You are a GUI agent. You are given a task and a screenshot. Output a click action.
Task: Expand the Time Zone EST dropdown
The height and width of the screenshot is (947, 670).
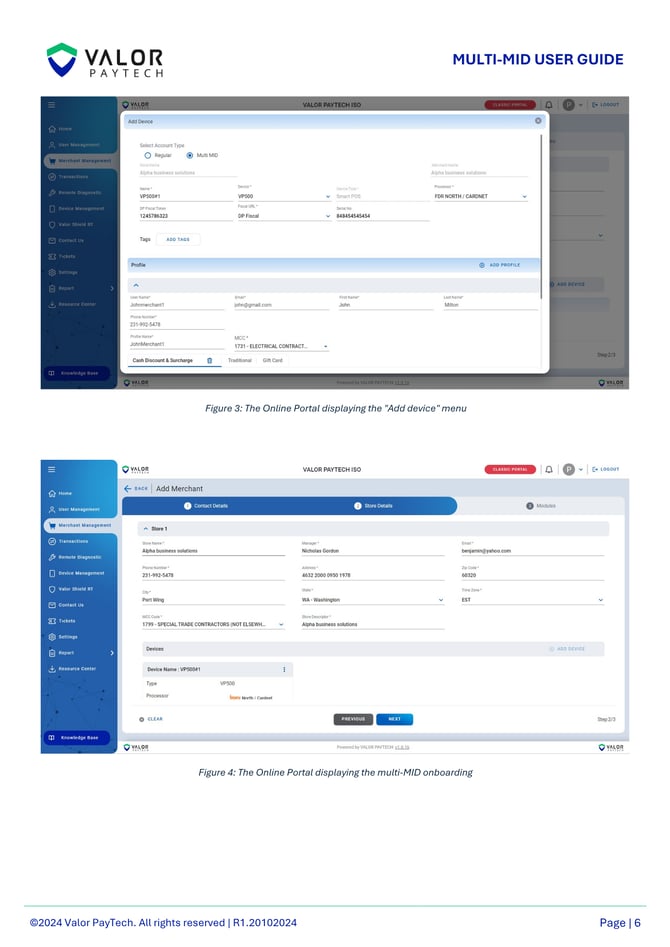(600, 600)
